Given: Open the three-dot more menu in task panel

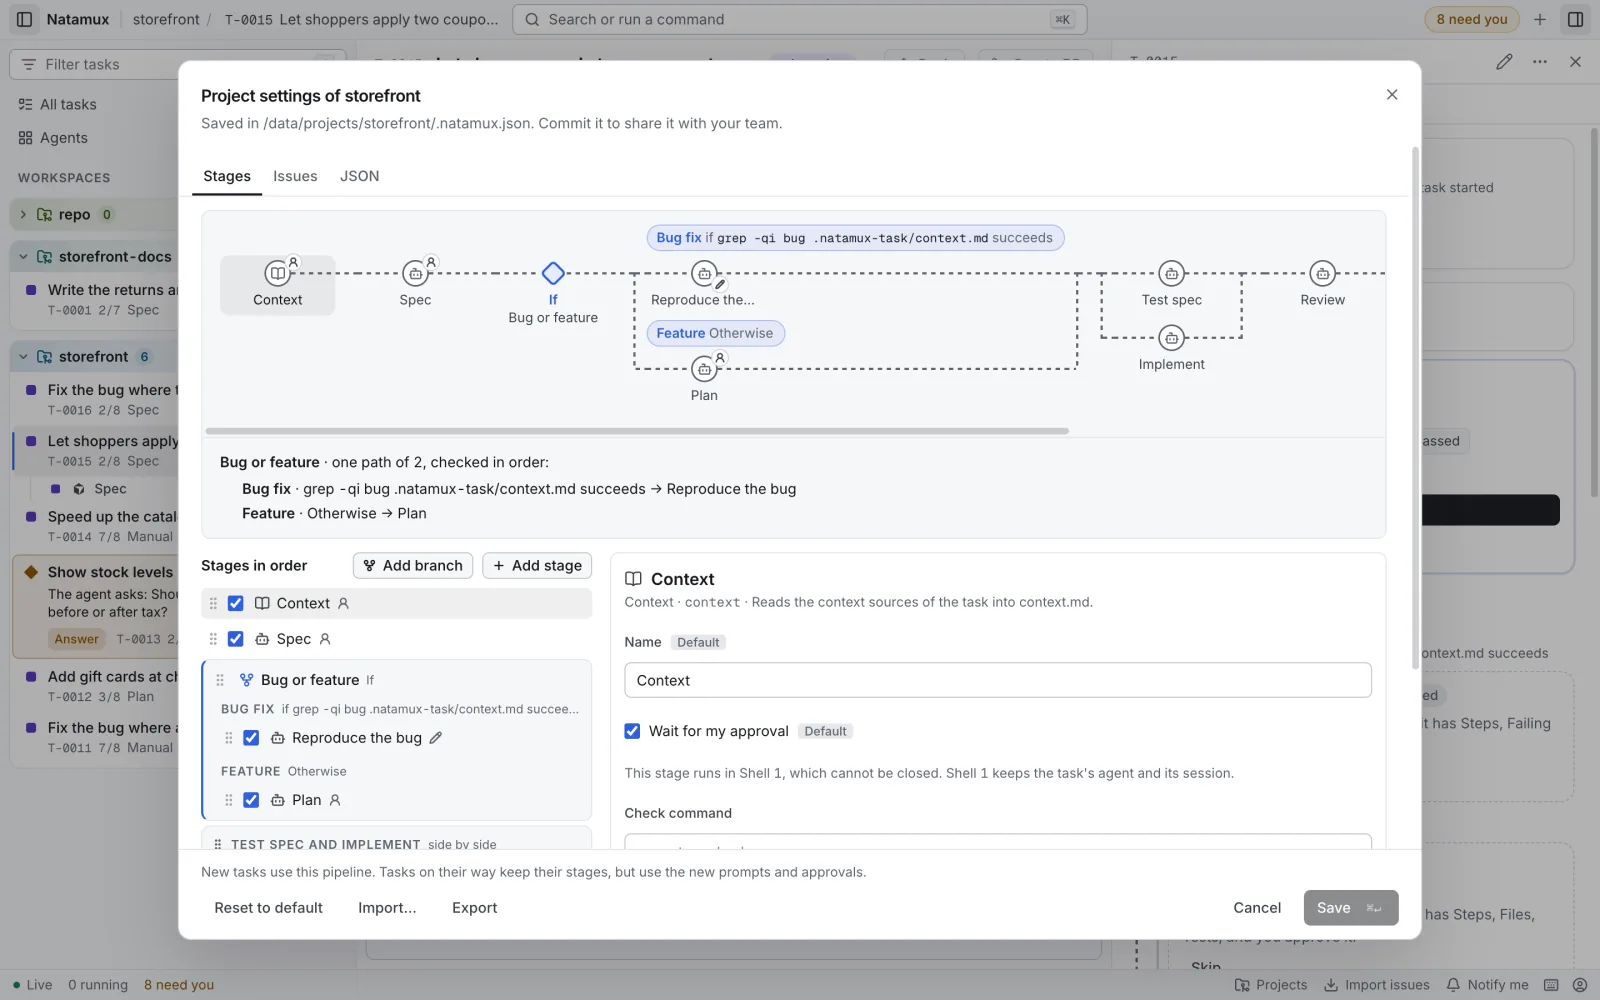Looking at the screenshot, I should click(1540, 62).
